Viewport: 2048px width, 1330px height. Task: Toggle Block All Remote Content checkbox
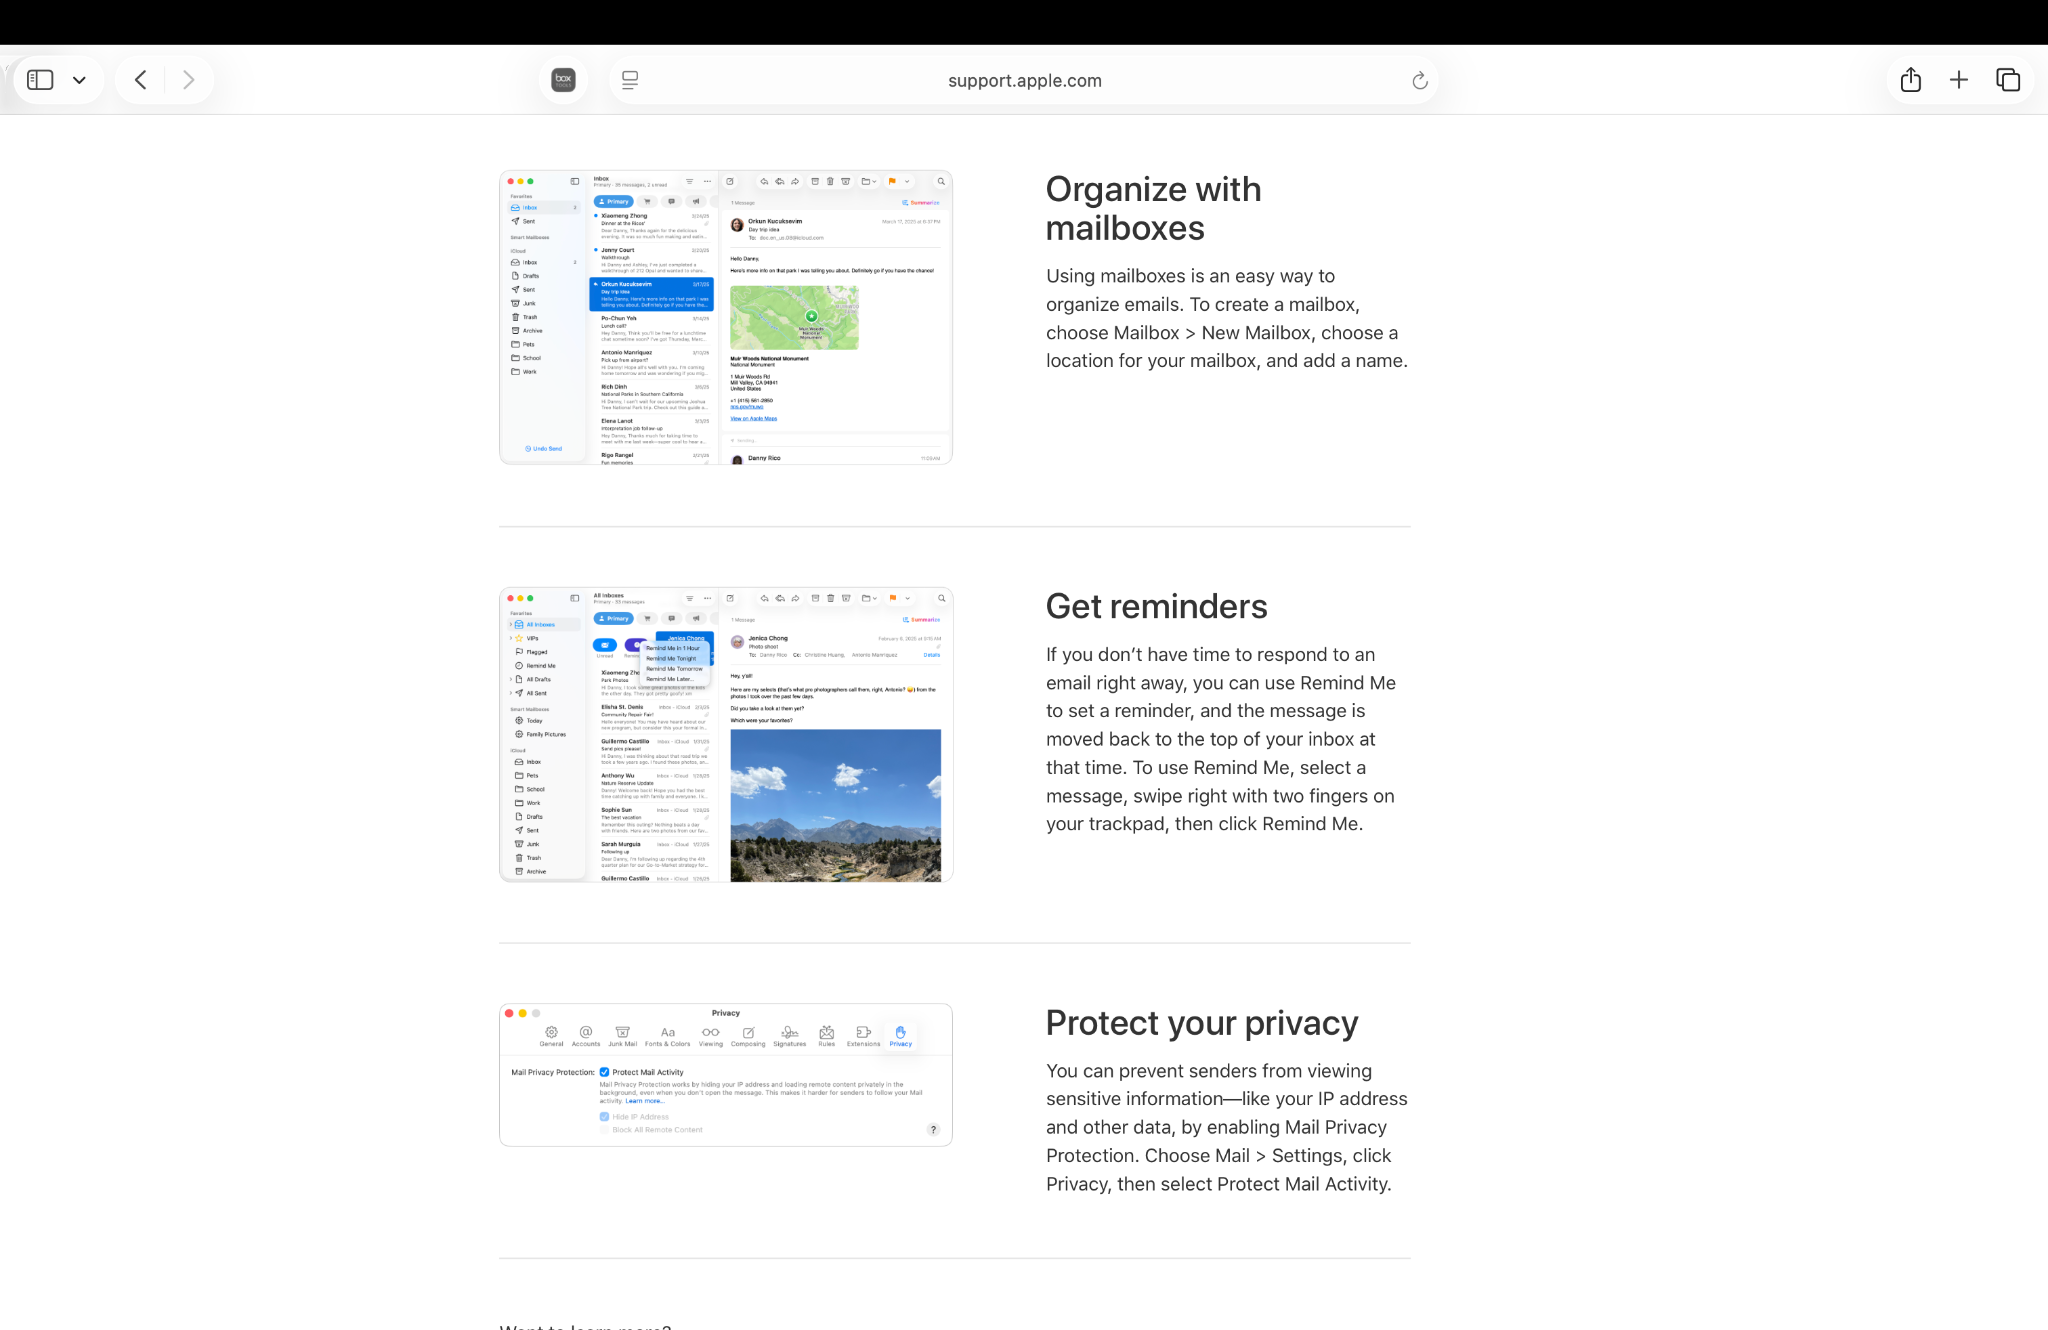(604, 1130)
